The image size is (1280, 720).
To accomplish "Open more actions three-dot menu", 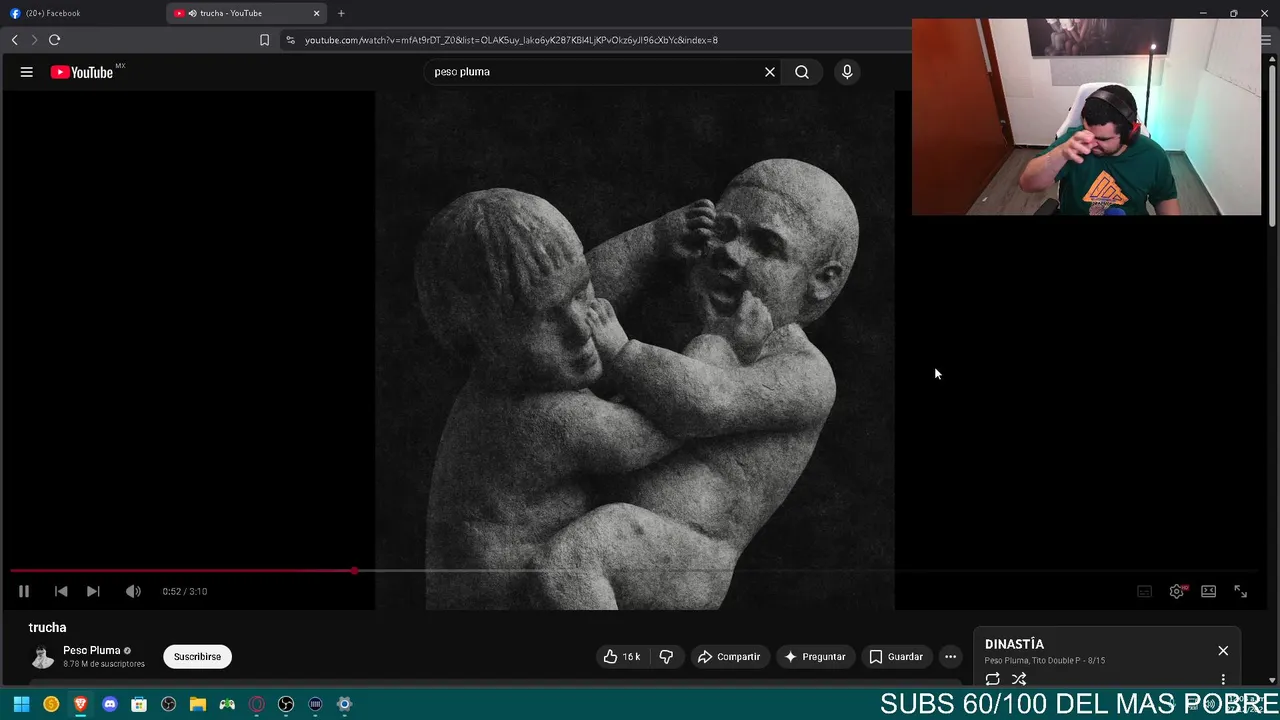I will point(950,657).
